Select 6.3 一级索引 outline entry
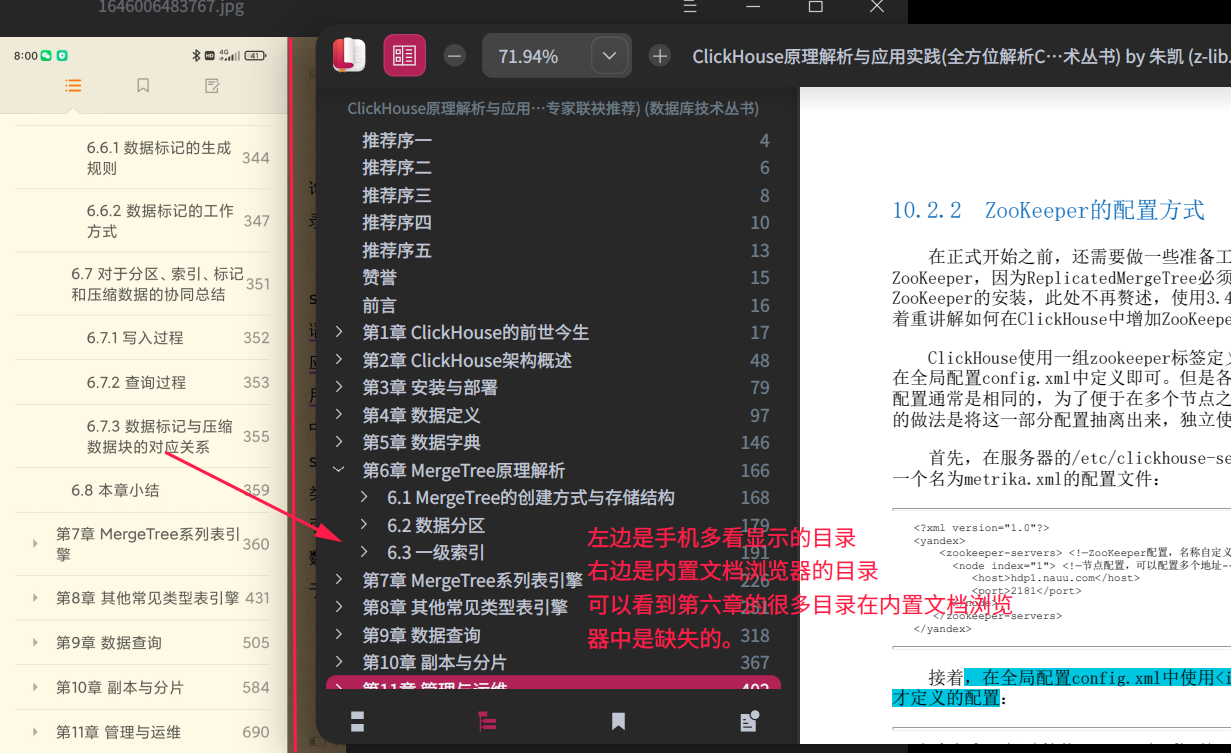This screenshot has width=1231, height=753. coord(436,552)
